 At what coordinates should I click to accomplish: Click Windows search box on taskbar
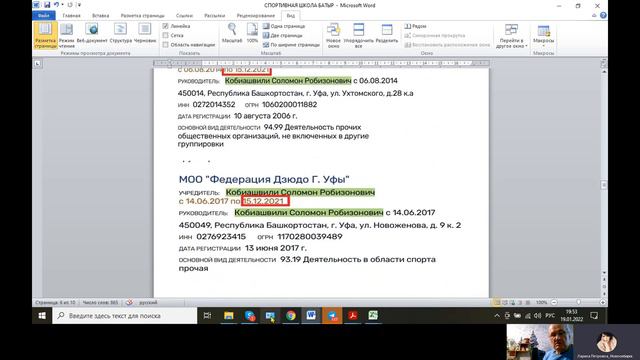coord(124,316)
